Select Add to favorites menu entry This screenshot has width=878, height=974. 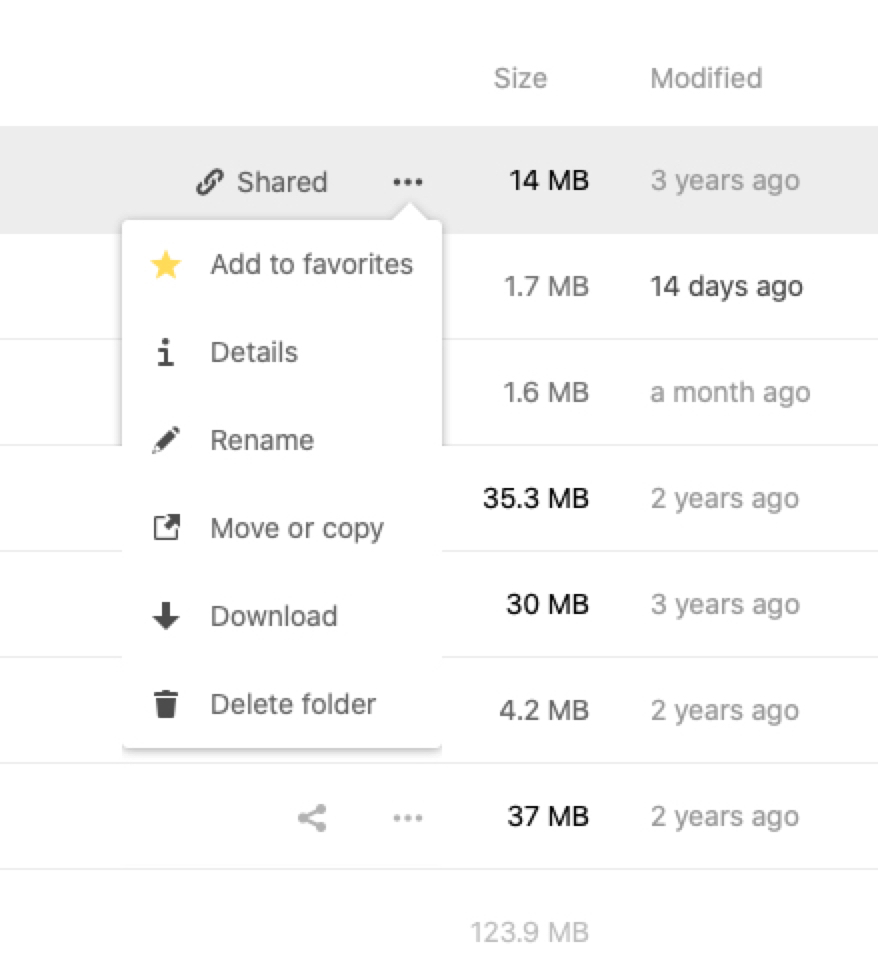[x=311, y=265]
